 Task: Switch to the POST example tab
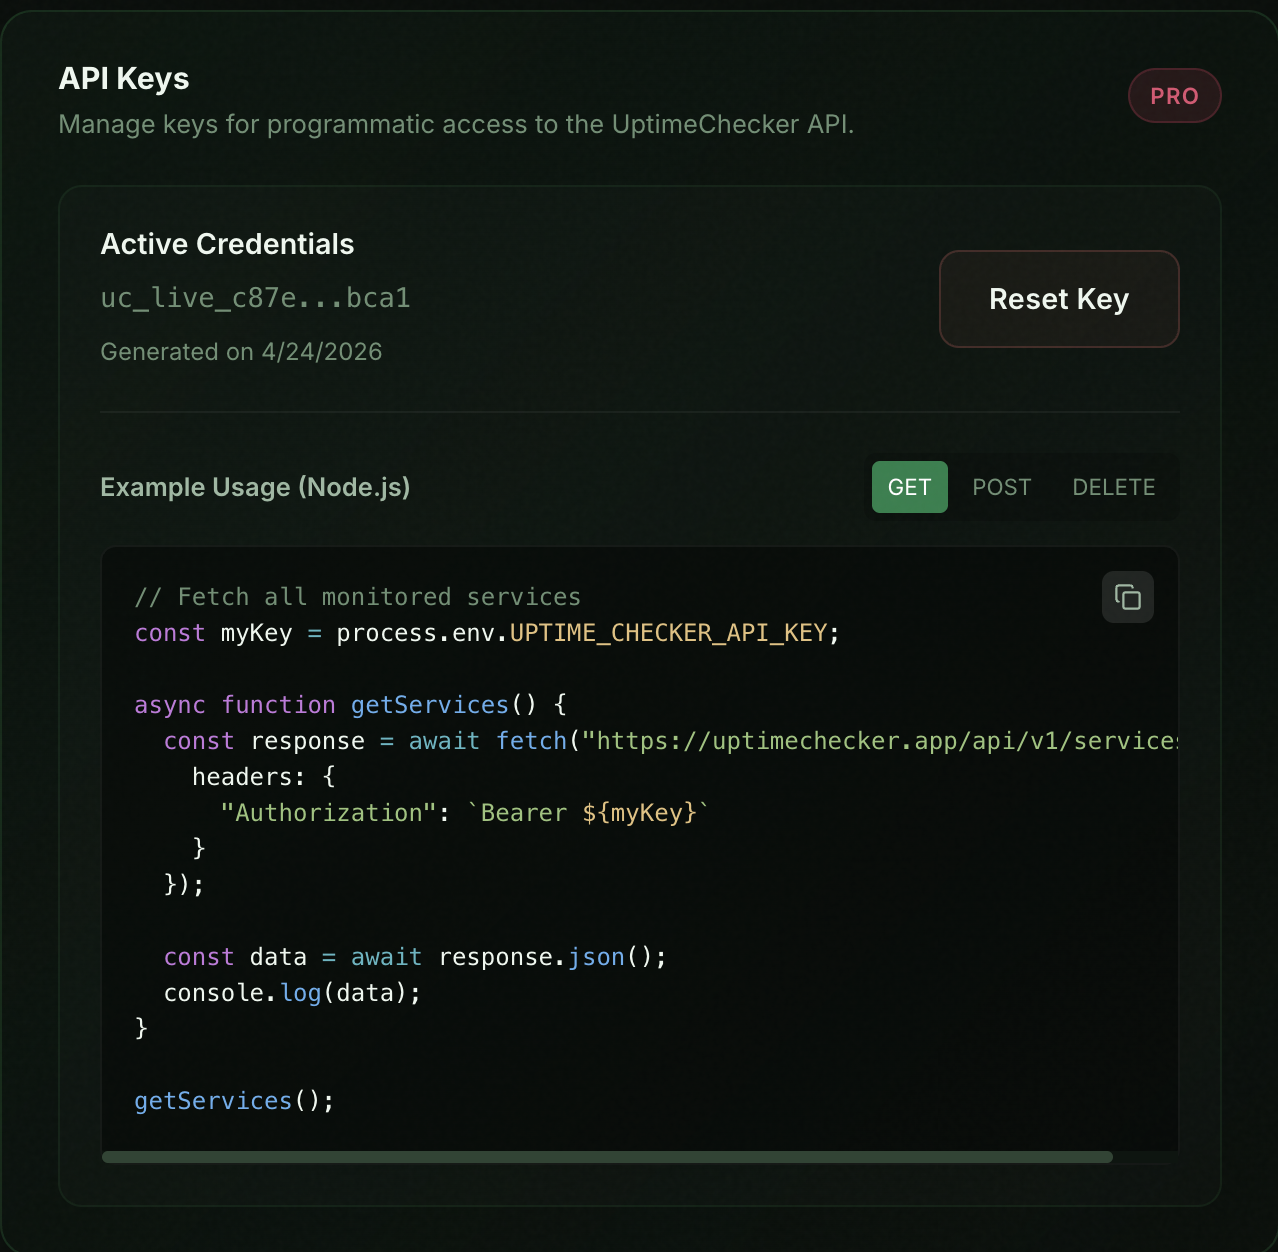click(x=1001, y=487)
